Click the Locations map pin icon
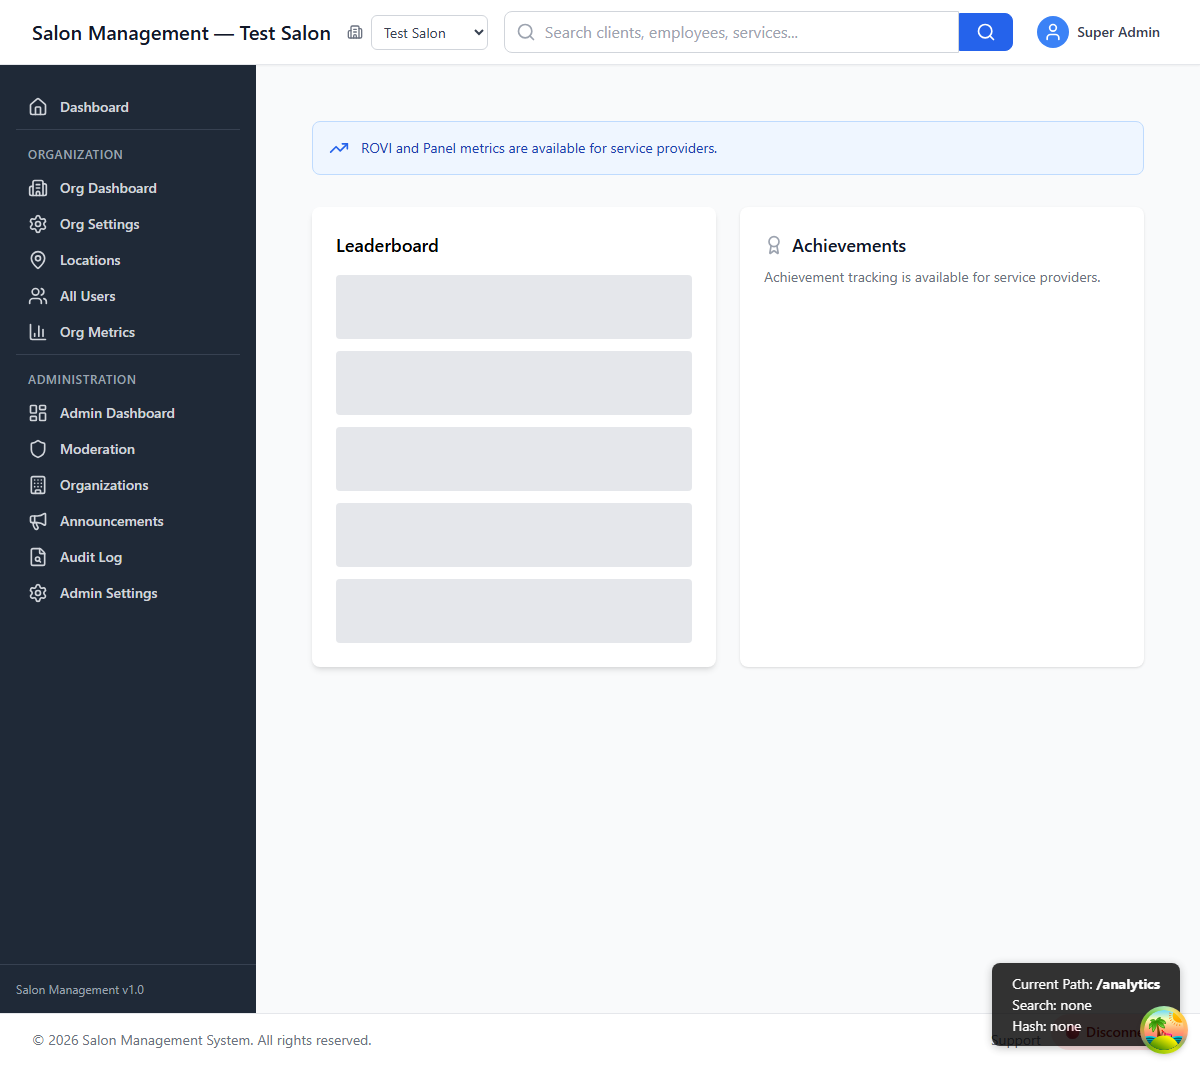1200x1066 pixels. (x=38, y=260)
